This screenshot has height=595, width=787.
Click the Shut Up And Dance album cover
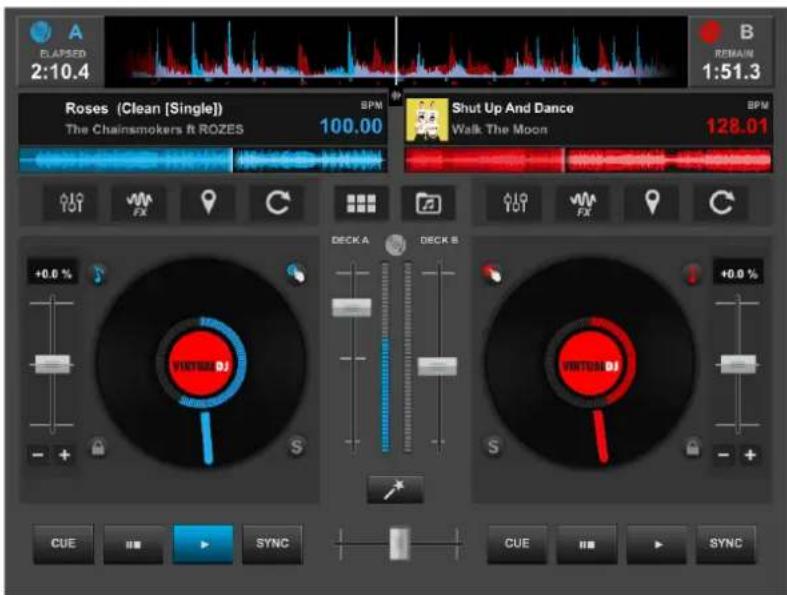click(427, 120)
